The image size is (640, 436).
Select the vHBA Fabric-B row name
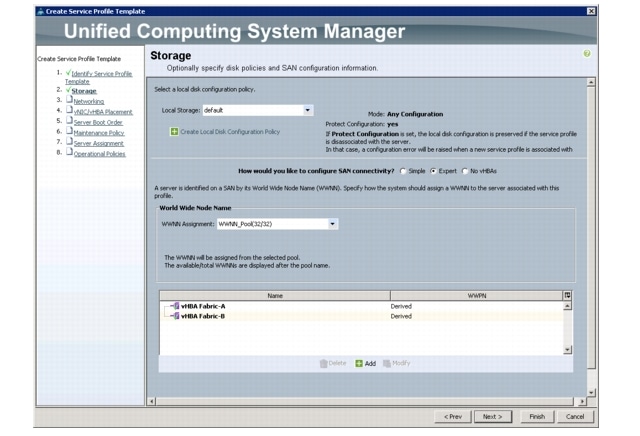[203, 316]
